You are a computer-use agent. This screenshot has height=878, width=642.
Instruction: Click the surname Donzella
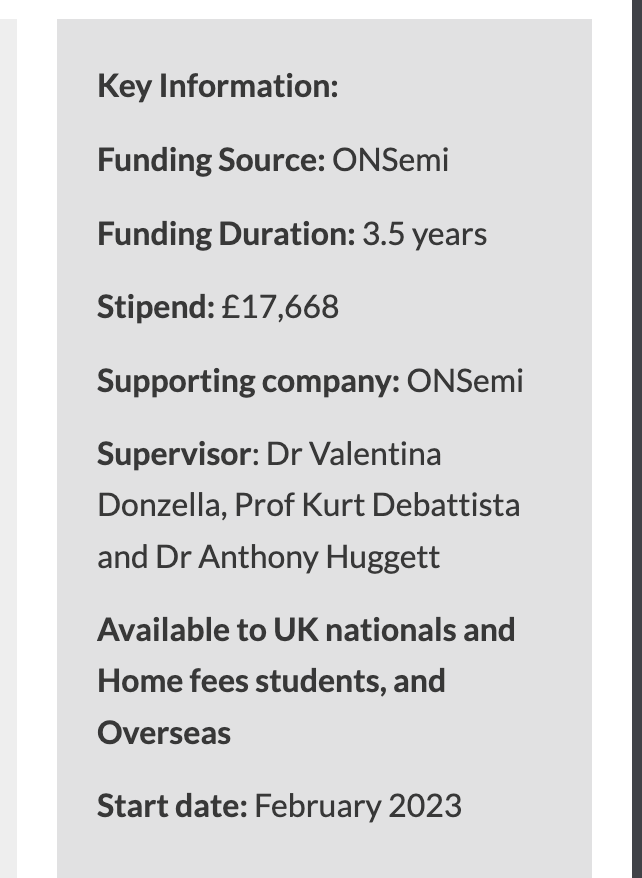tap(160, 505)
